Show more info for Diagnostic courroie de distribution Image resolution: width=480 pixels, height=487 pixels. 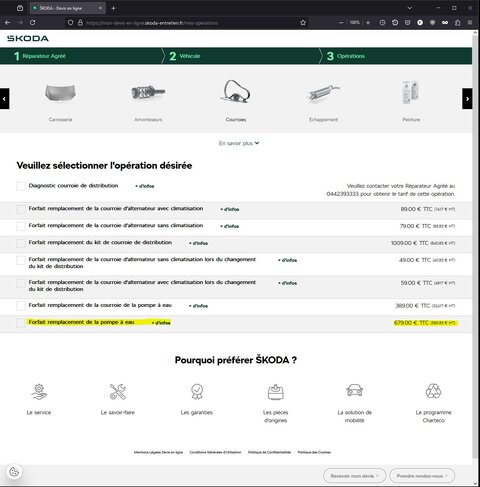coord(145,186)
